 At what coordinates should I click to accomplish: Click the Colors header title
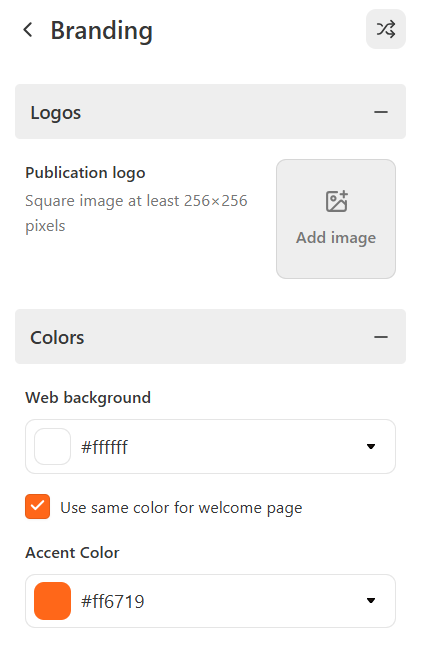[x=57, y=338]
